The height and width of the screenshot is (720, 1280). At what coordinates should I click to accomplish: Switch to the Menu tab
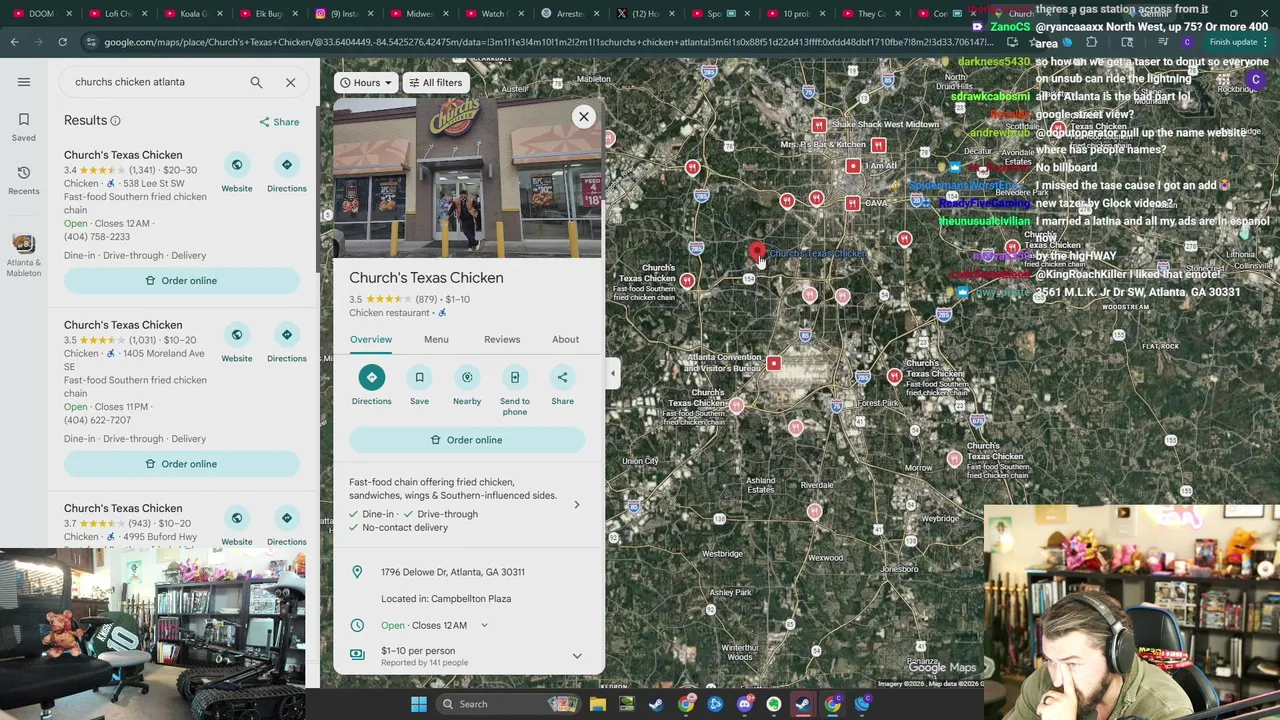436,339
